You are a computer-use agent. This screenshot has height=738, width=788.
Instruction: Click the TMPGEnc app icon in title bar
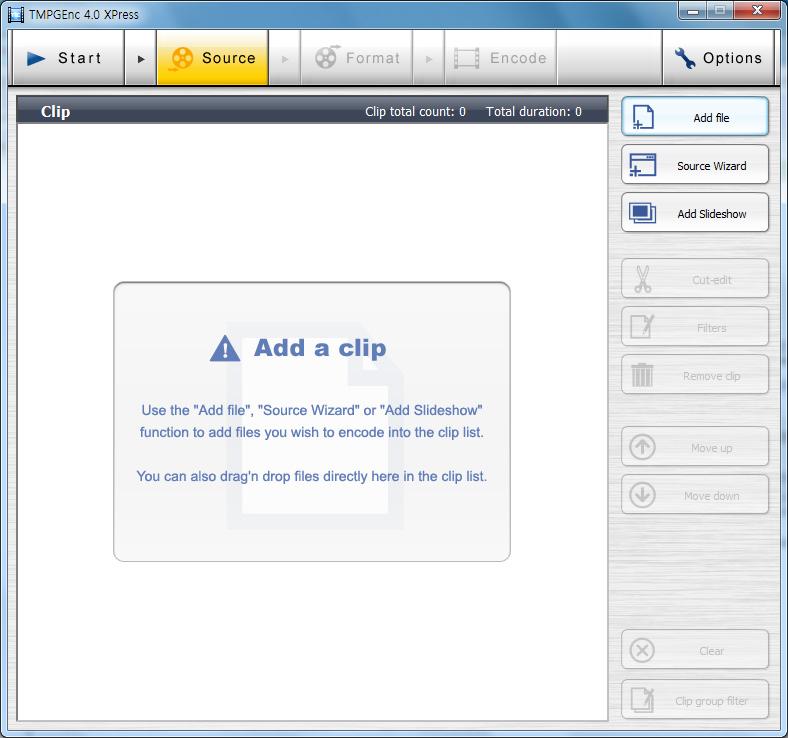[16, 15]
